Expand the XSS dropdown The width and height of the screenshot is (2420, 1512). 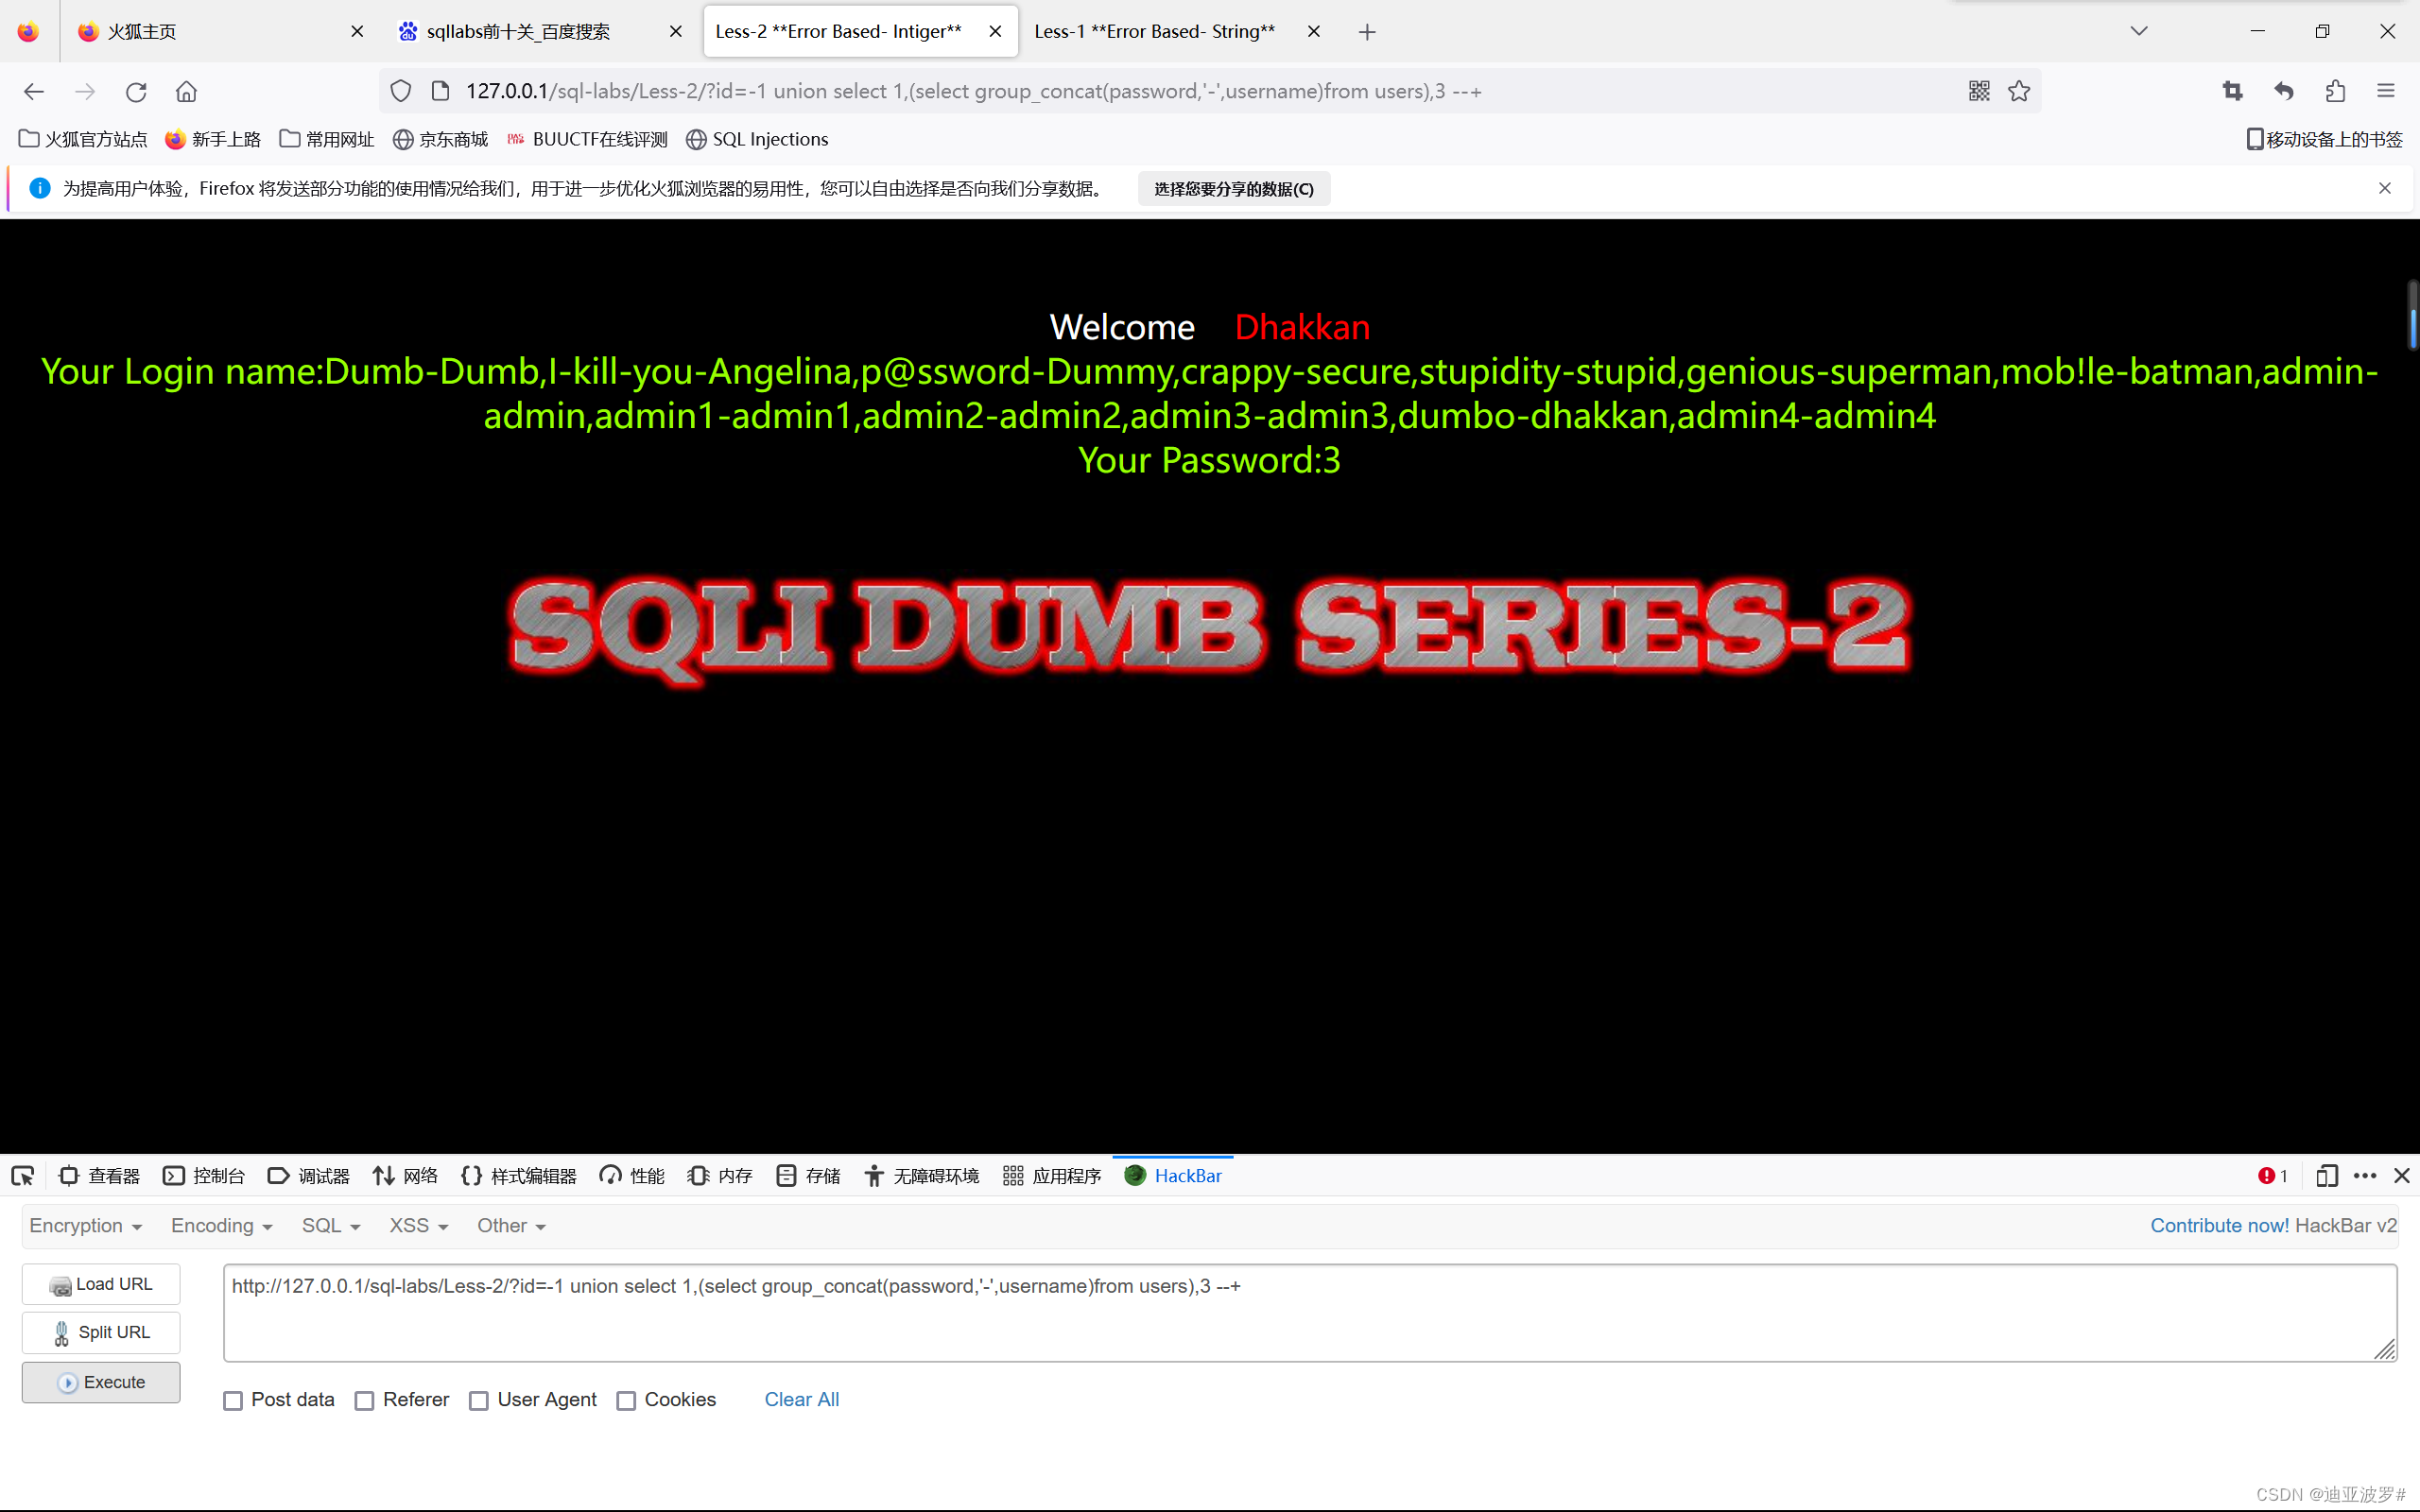coord(417,1225)
